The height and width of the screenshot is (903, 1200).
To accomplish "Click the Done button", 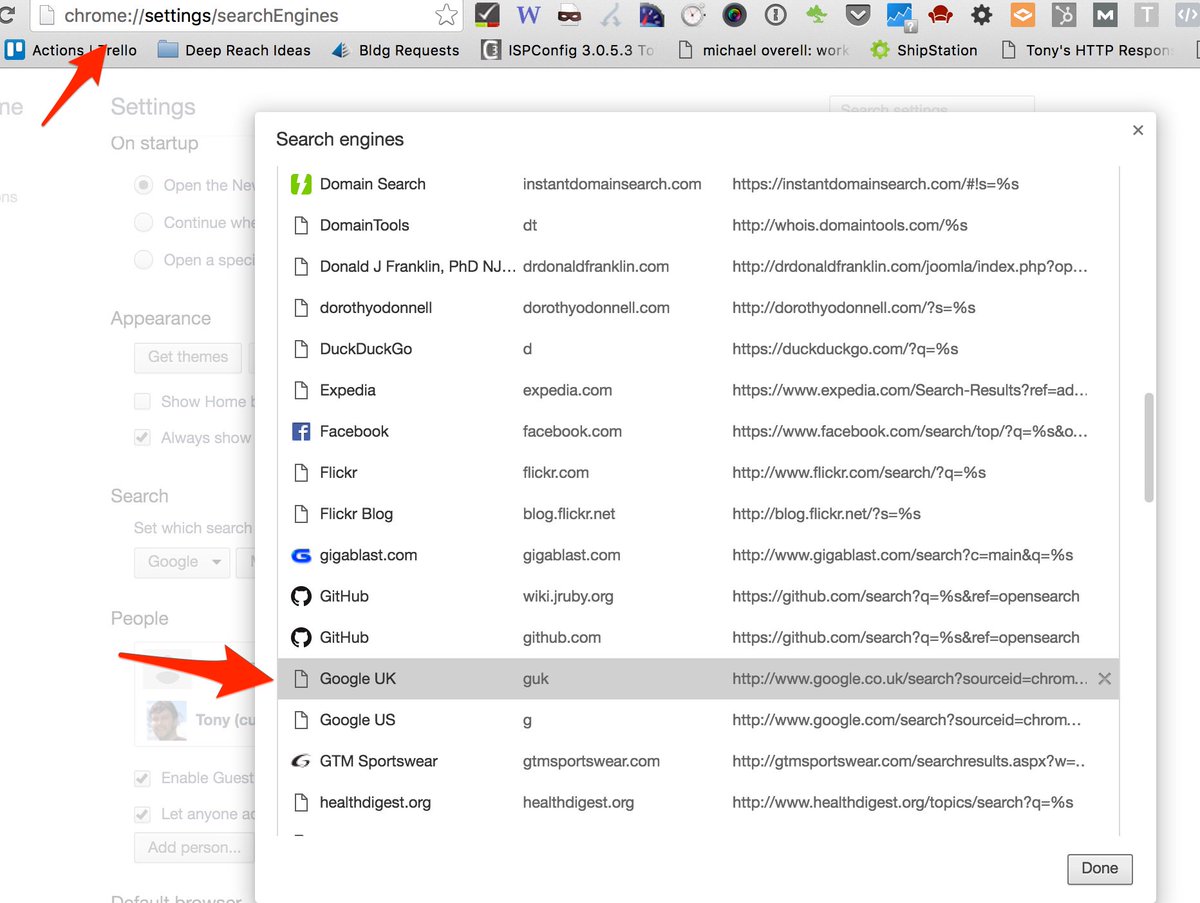I will [x=1099, y=868].
